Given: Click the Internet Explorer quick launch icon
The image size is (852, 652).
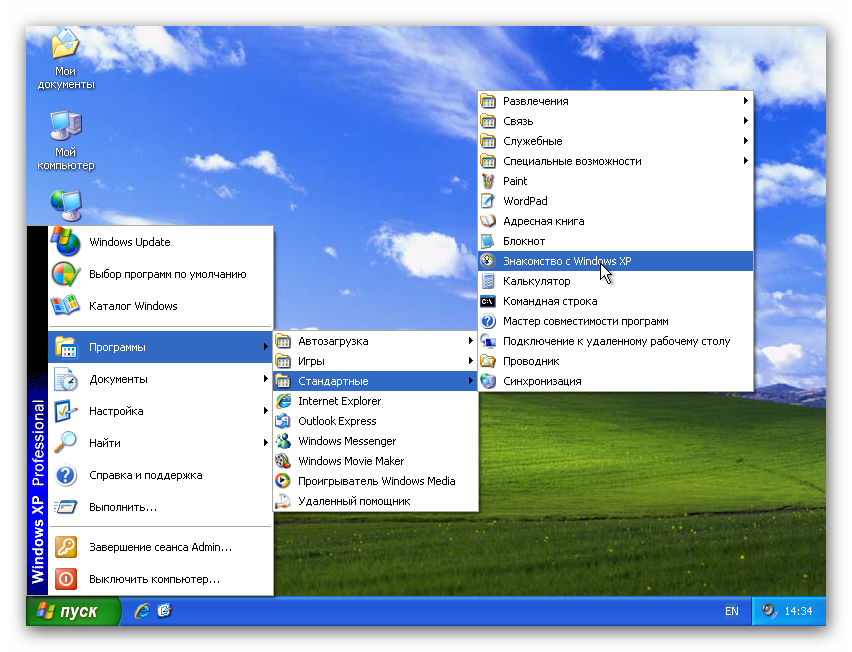Looking at the screenshot, I should coord(142,610).
